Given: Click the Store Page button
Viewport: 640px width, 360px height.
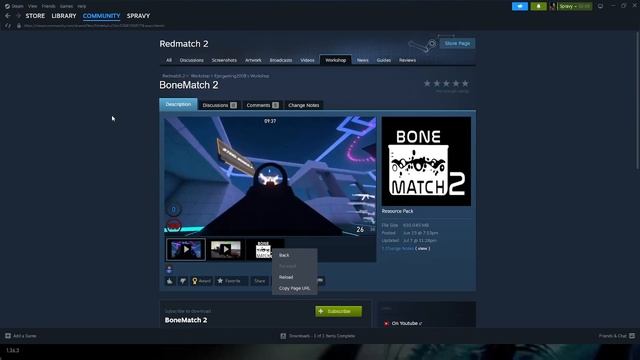Looking at the screenshot, I should pyautogui.click(x=457, y=43).
